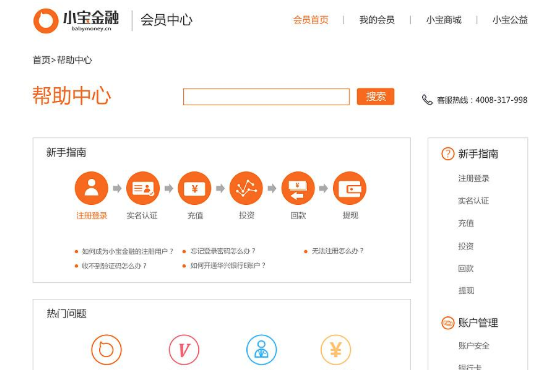Click the question mark icon beside sidebar 新手指南

tap(448, 153)
